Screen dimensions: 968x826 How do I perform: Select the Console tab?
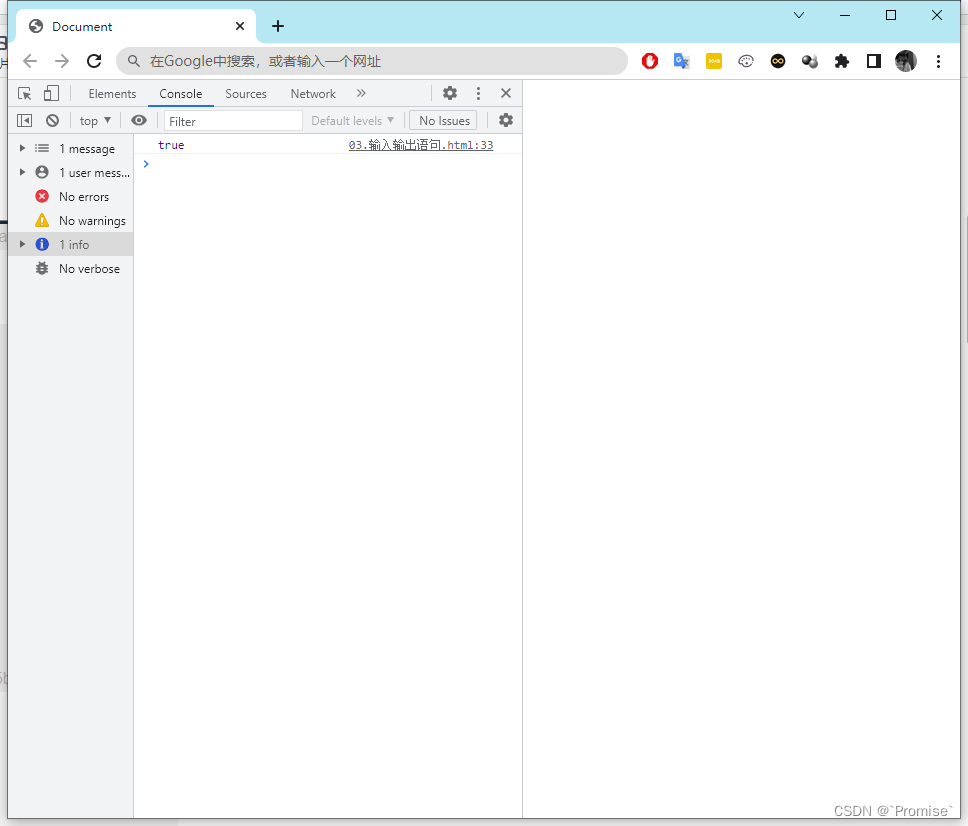click(x=181, y=94)
